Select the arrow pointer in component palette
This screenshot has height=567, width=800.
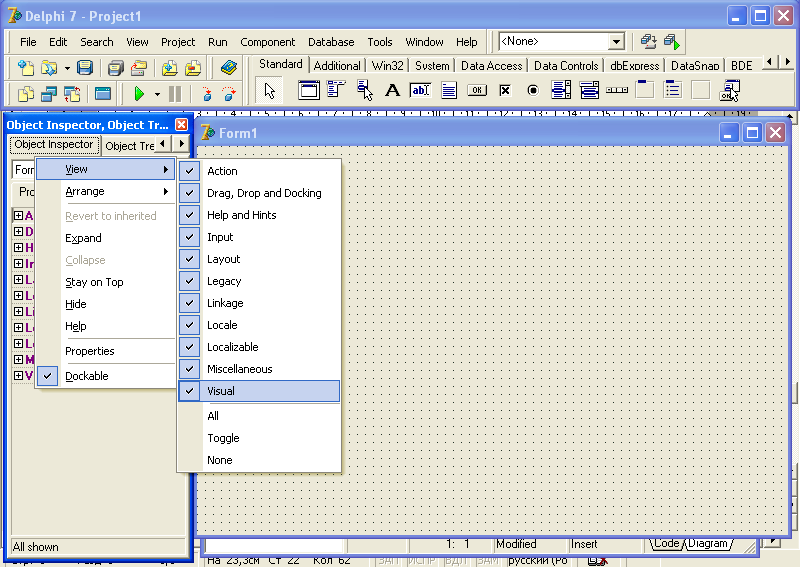(x=269, y=91)
